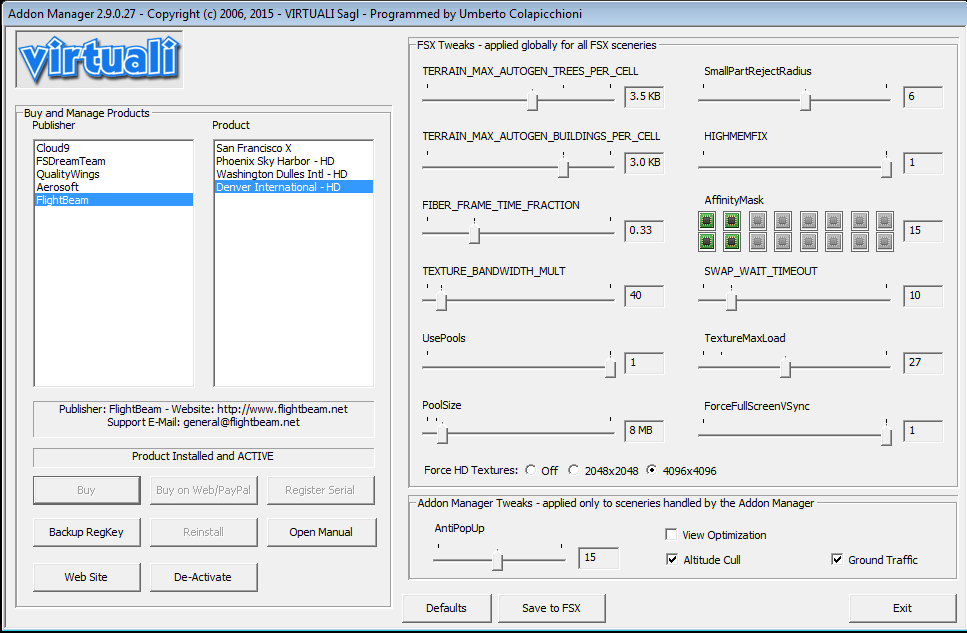Open the product manual
The image size is (967, 633).
click(321, 532)
